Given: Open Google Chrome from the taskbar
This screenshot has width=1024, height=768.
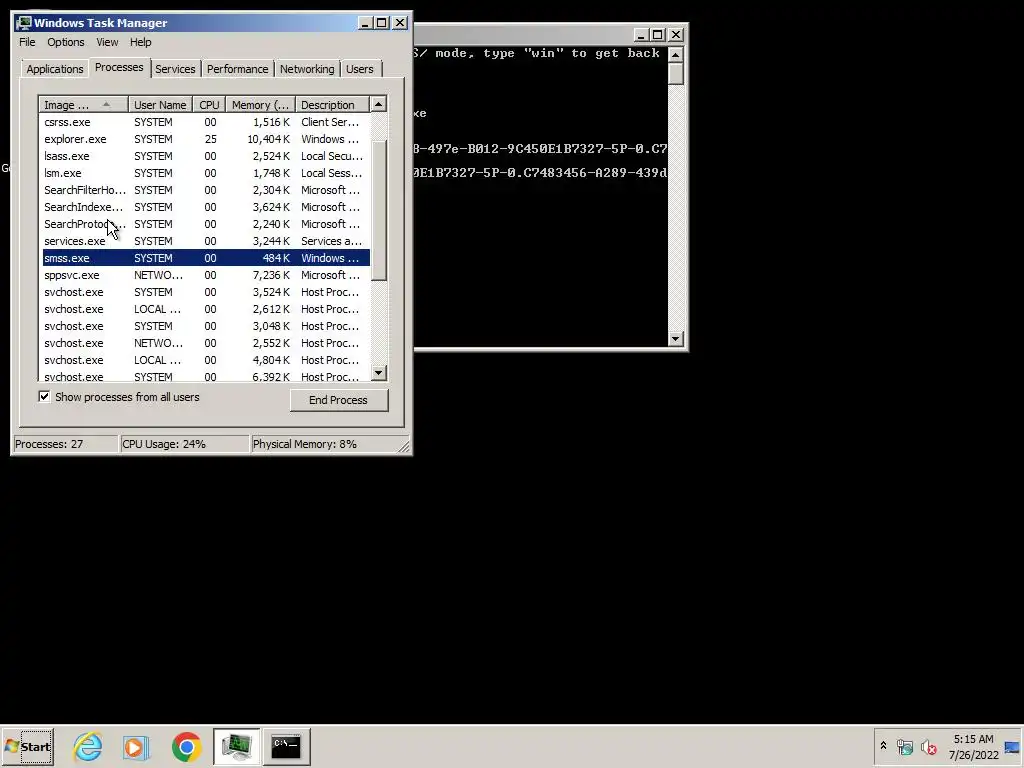Looking at the screenshot, I should (187, 746).
